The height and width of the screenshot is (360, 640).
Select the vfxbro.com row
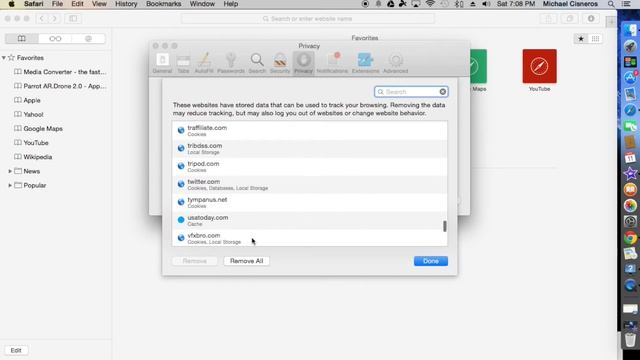click(x=310, y=238)
